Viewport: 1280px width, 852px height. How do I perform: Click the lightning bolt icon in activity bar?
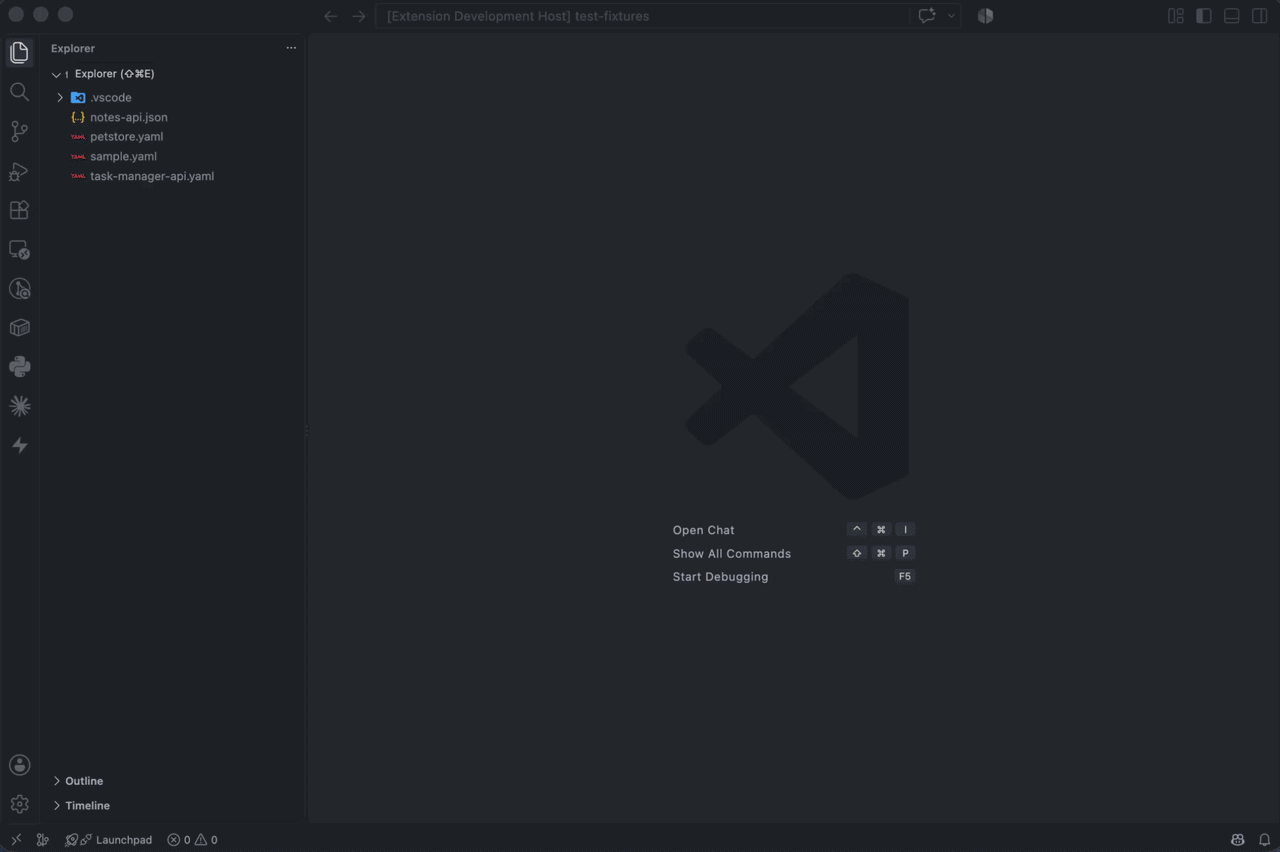coord(19,446)
